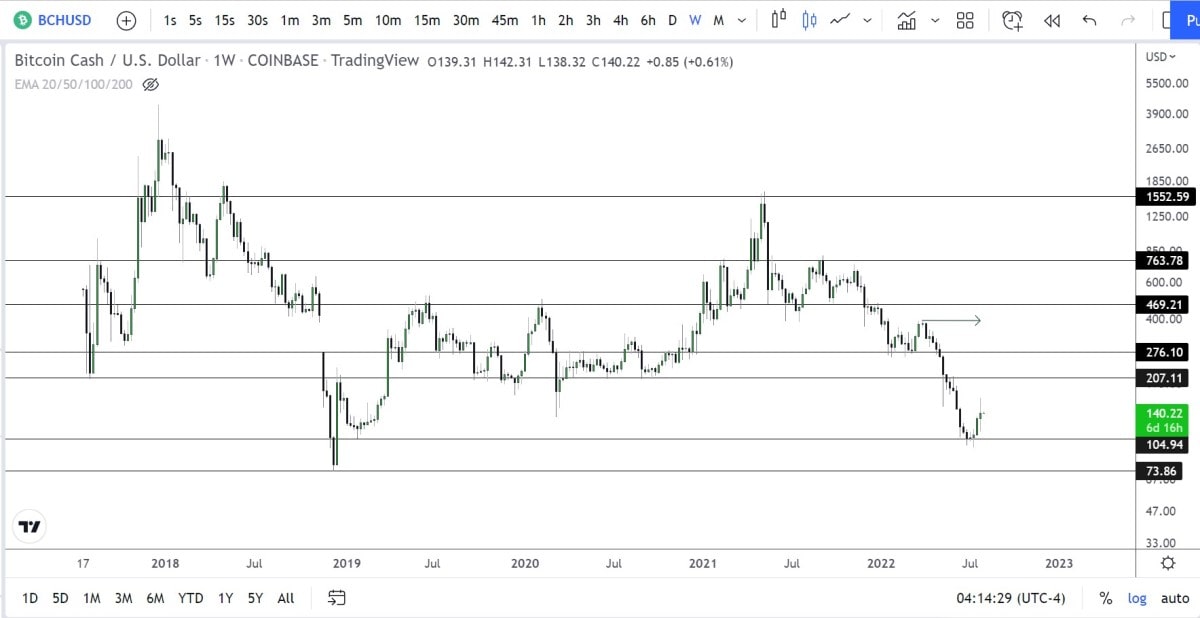Image resolution: width=1200 pixels, height=618 pixels.
Task: Select the 3M date range
Action: pyautogui.click(x=123, y=598)
